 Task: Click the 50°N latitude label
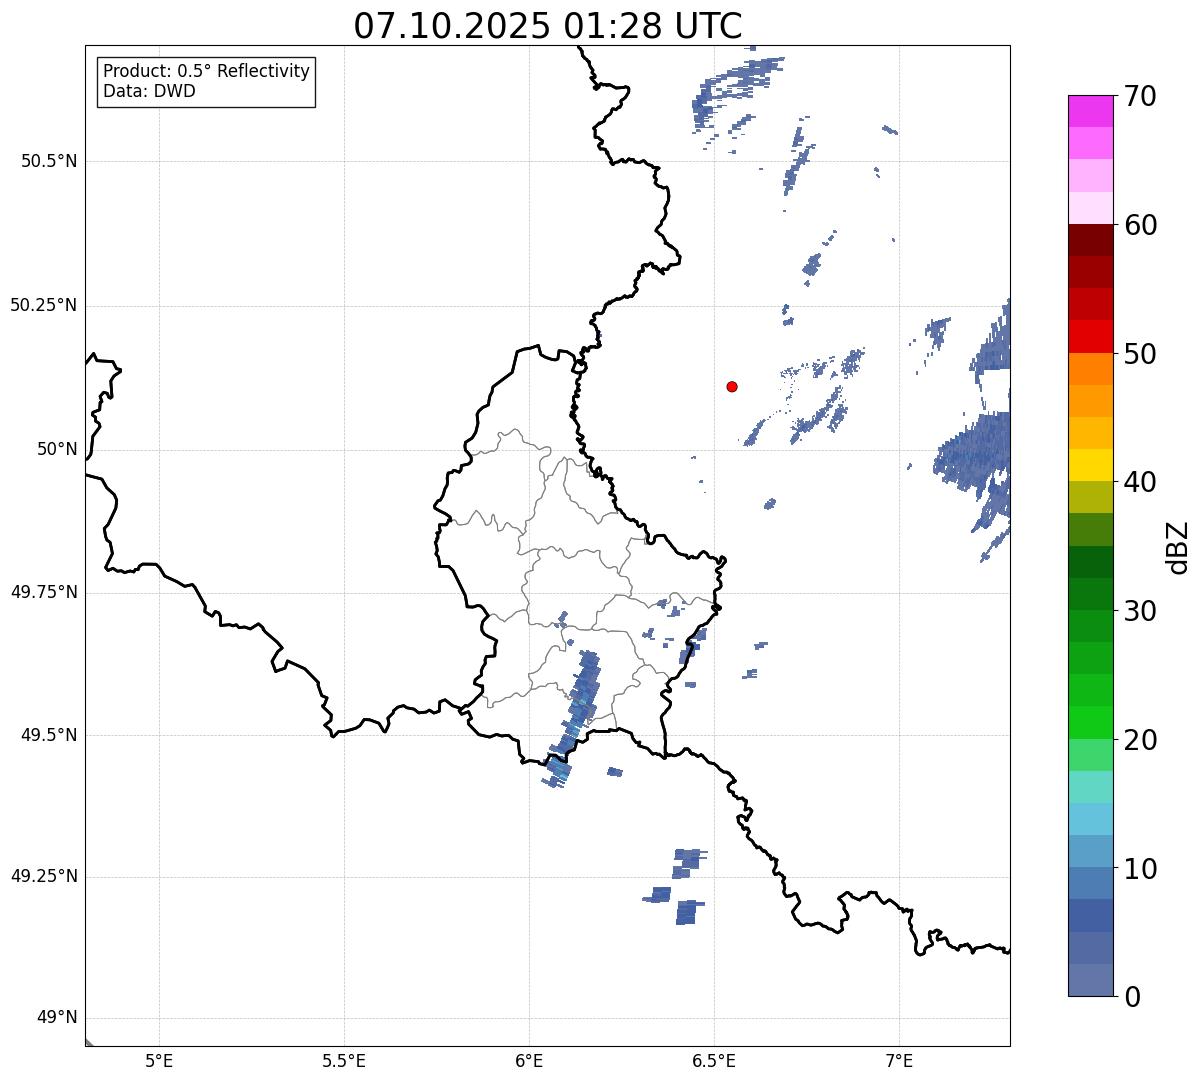pyautogui.click(x=57, y=449)
